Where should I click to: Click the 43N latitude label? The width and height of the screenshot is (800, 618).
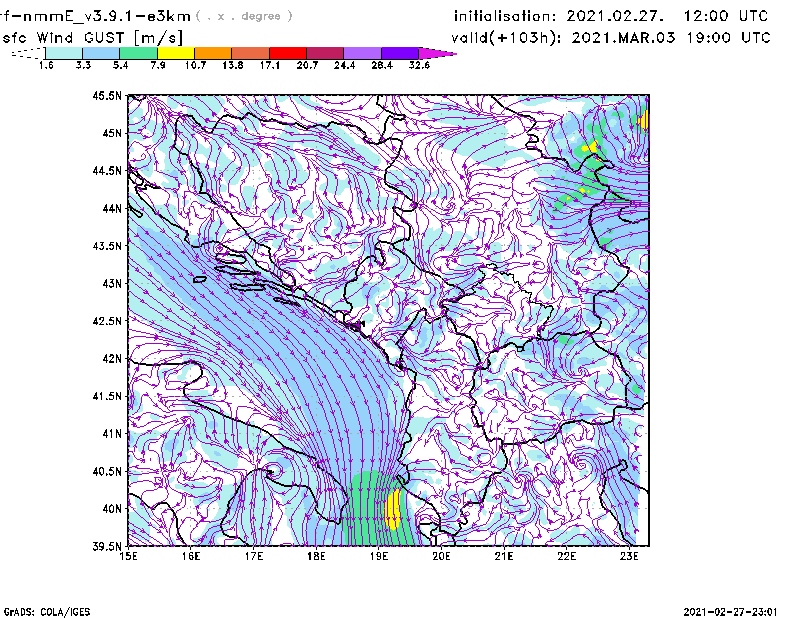pyautogui.click(x=112, y=283)
